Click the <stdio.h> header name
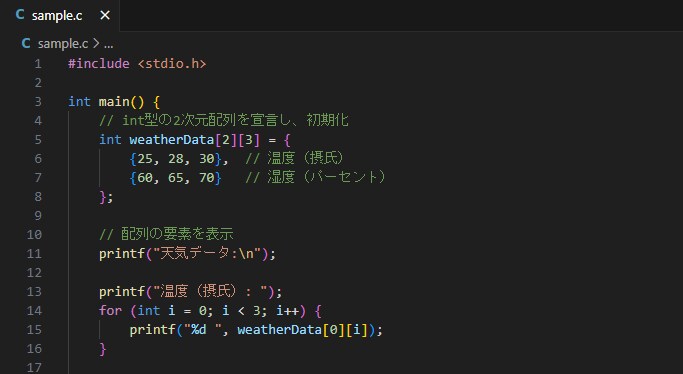 pos(172,64)
